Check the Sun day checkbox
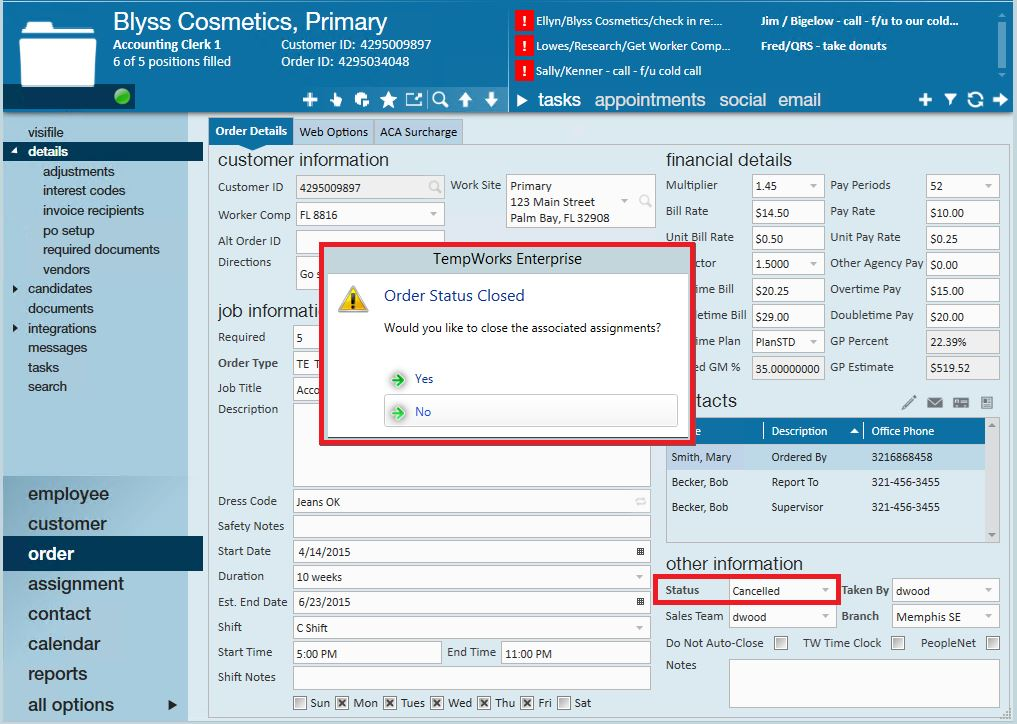The width and height of the screenshot is (1017, 724). coord(300,703)
